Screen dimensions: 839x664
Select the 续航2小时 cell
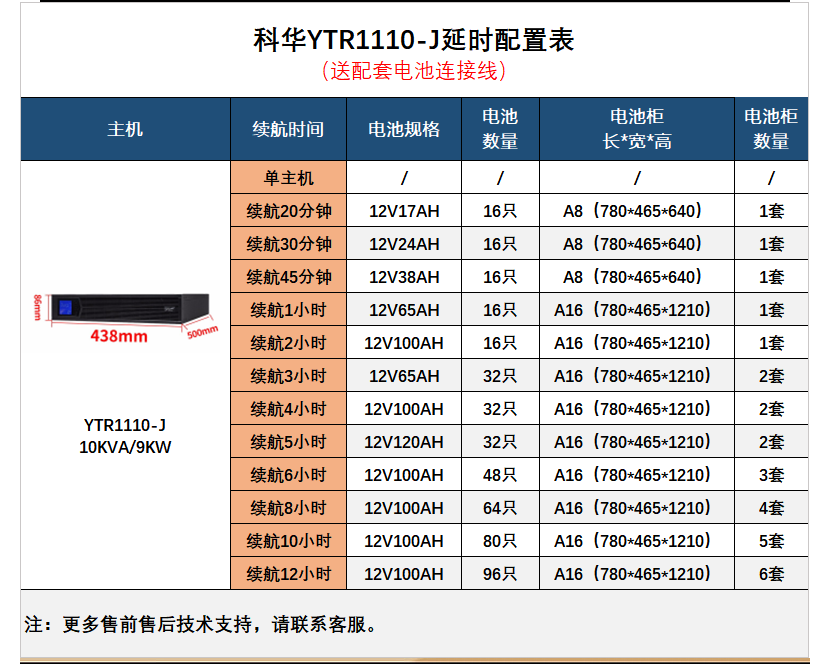(x=288, y=343)
